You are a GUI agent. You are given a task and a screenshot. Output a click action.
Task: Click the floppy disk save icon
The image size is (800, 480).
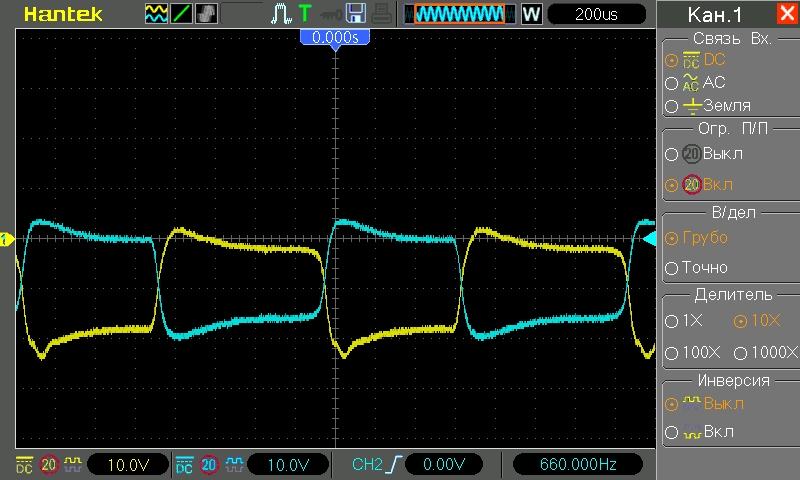click(x=355, y=14)
